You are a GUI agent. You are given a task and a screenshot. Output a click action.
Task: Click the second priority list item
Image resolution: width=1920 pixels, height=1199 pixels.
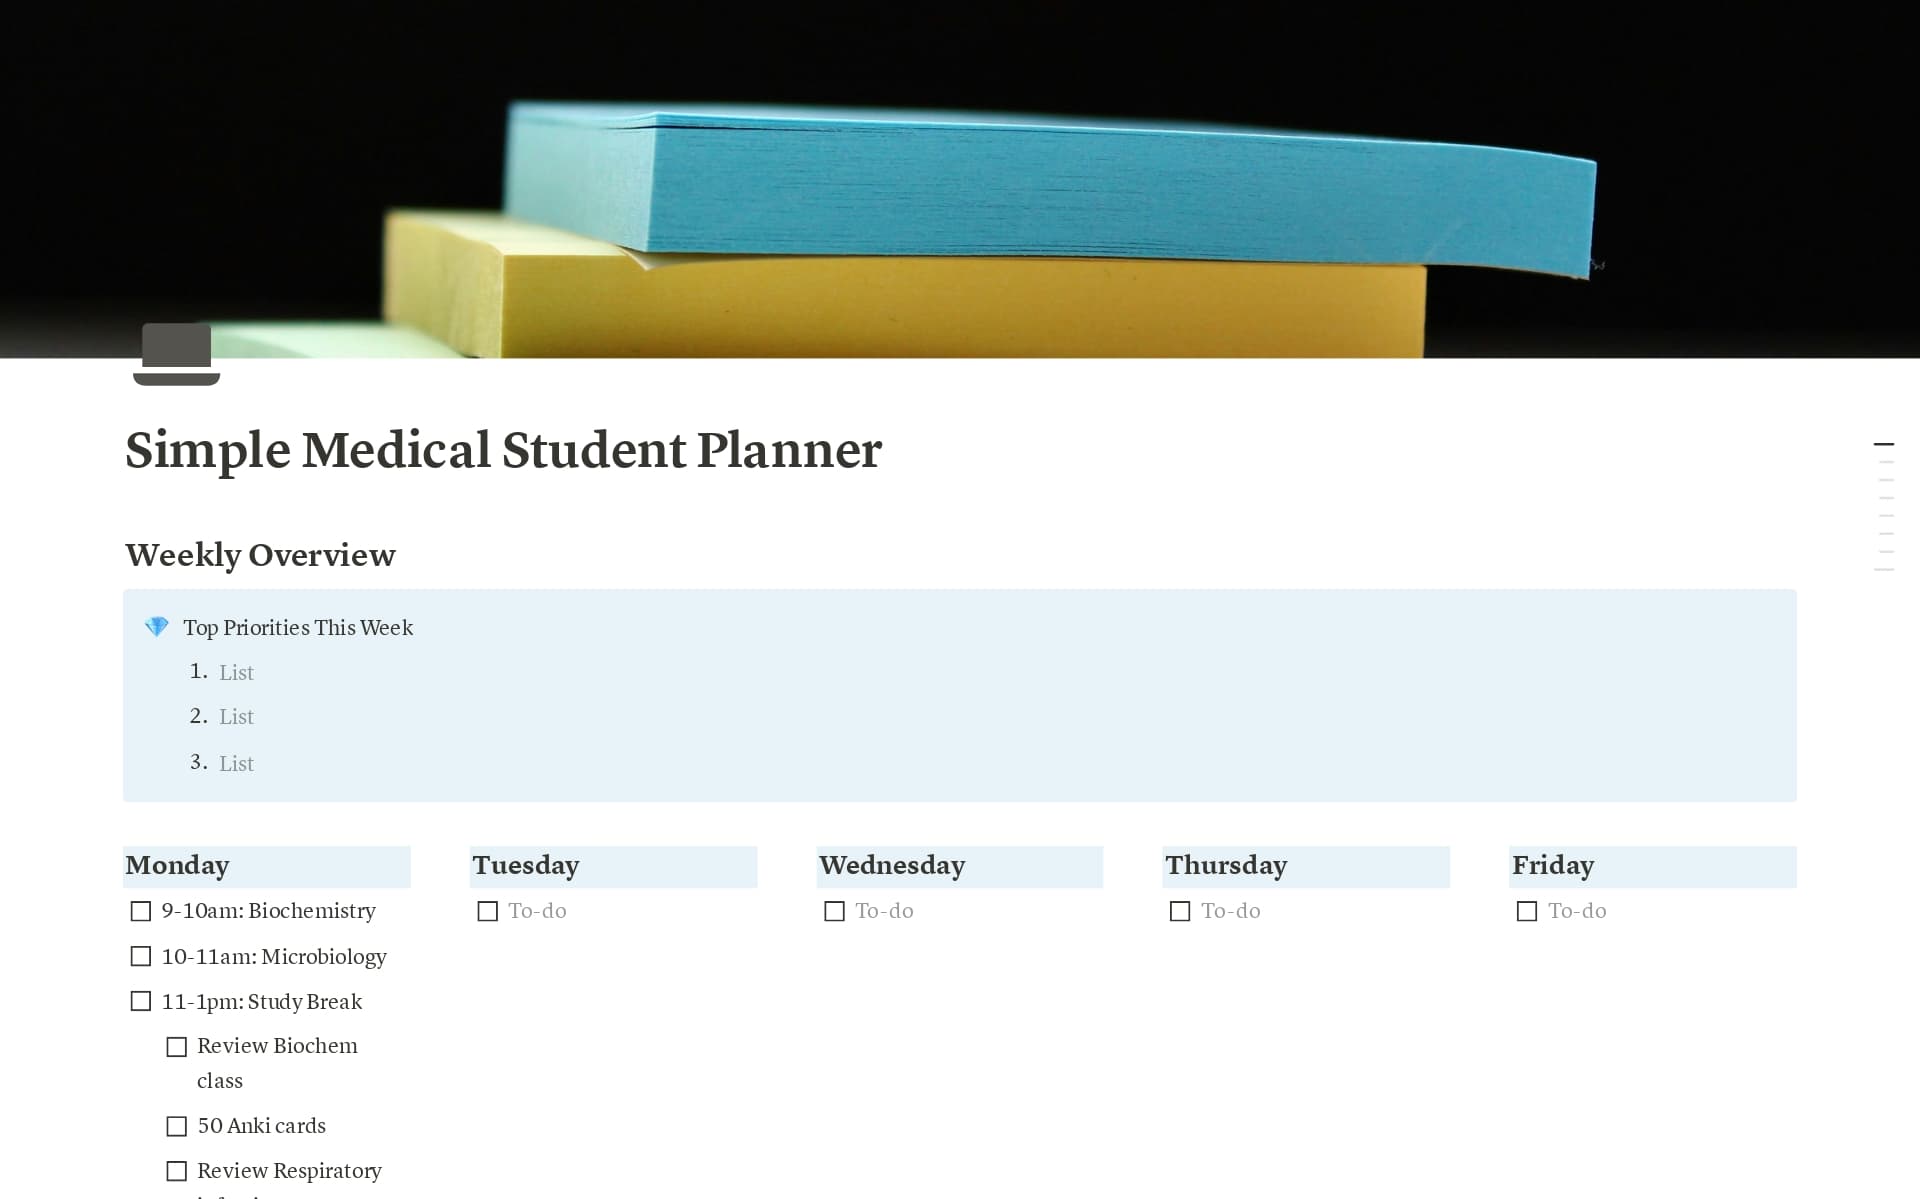pyautogui.click(x=237, y=717)
